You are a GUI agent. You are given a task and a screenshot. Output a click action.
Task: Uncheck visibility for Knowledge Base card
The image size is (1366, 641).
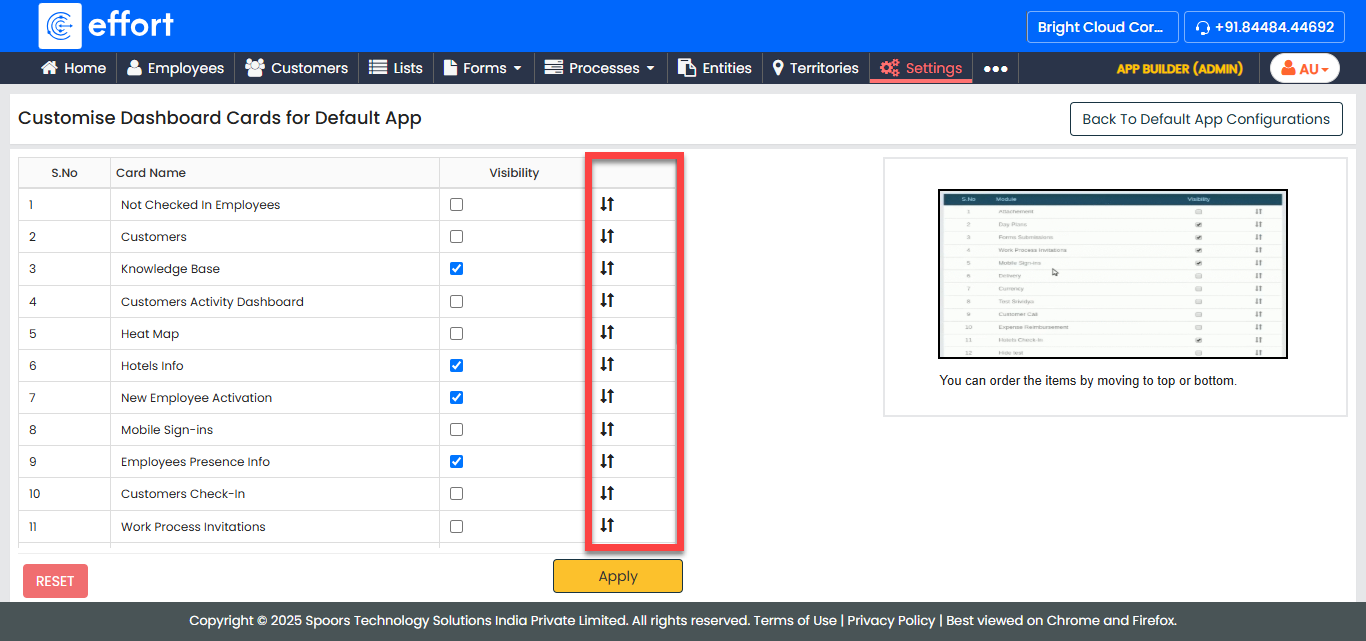point(457,269)
